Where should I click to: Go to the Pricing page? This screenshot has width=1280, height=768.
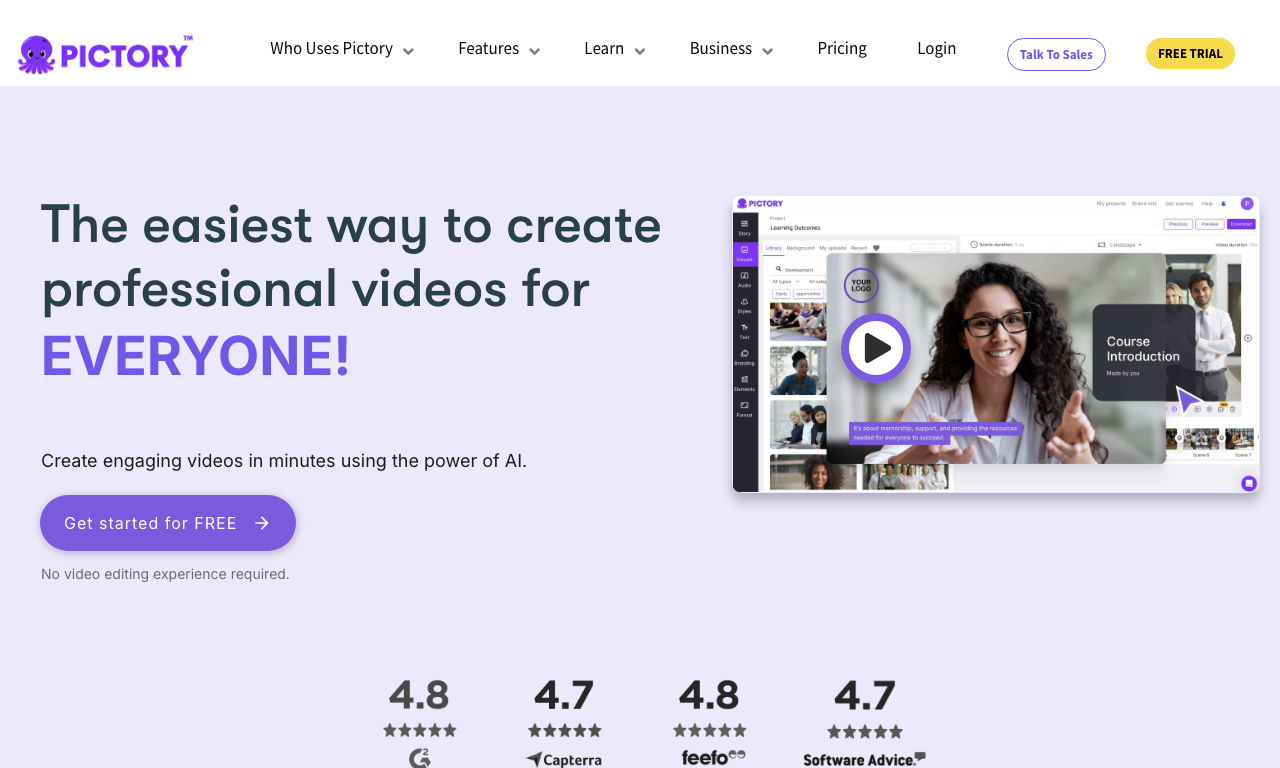pos(842,48)
